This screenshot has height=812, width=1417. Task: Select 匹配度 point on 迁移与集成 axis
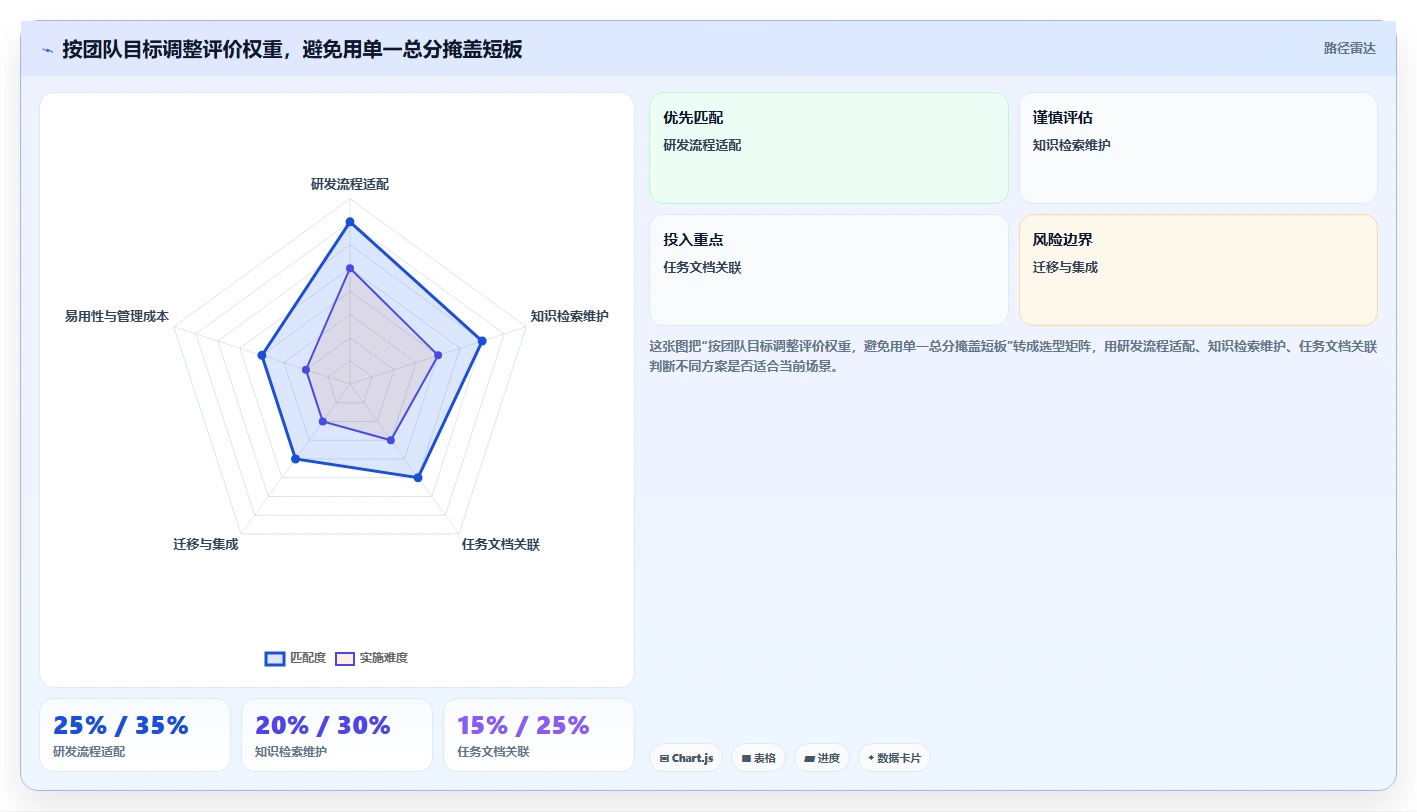pos(295,459)
